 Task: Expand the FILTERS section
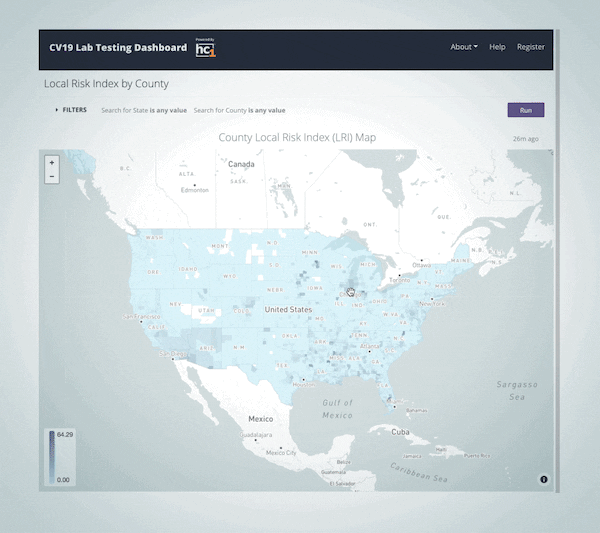71,110
